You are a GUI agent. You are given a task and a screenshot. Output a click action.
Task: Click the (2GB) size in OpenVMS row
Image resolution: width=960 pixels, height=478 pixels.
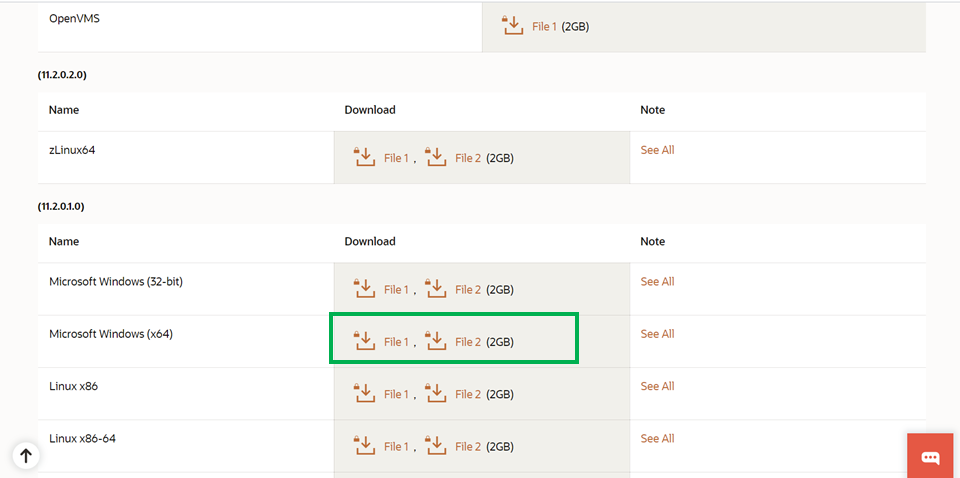[576, 27]
